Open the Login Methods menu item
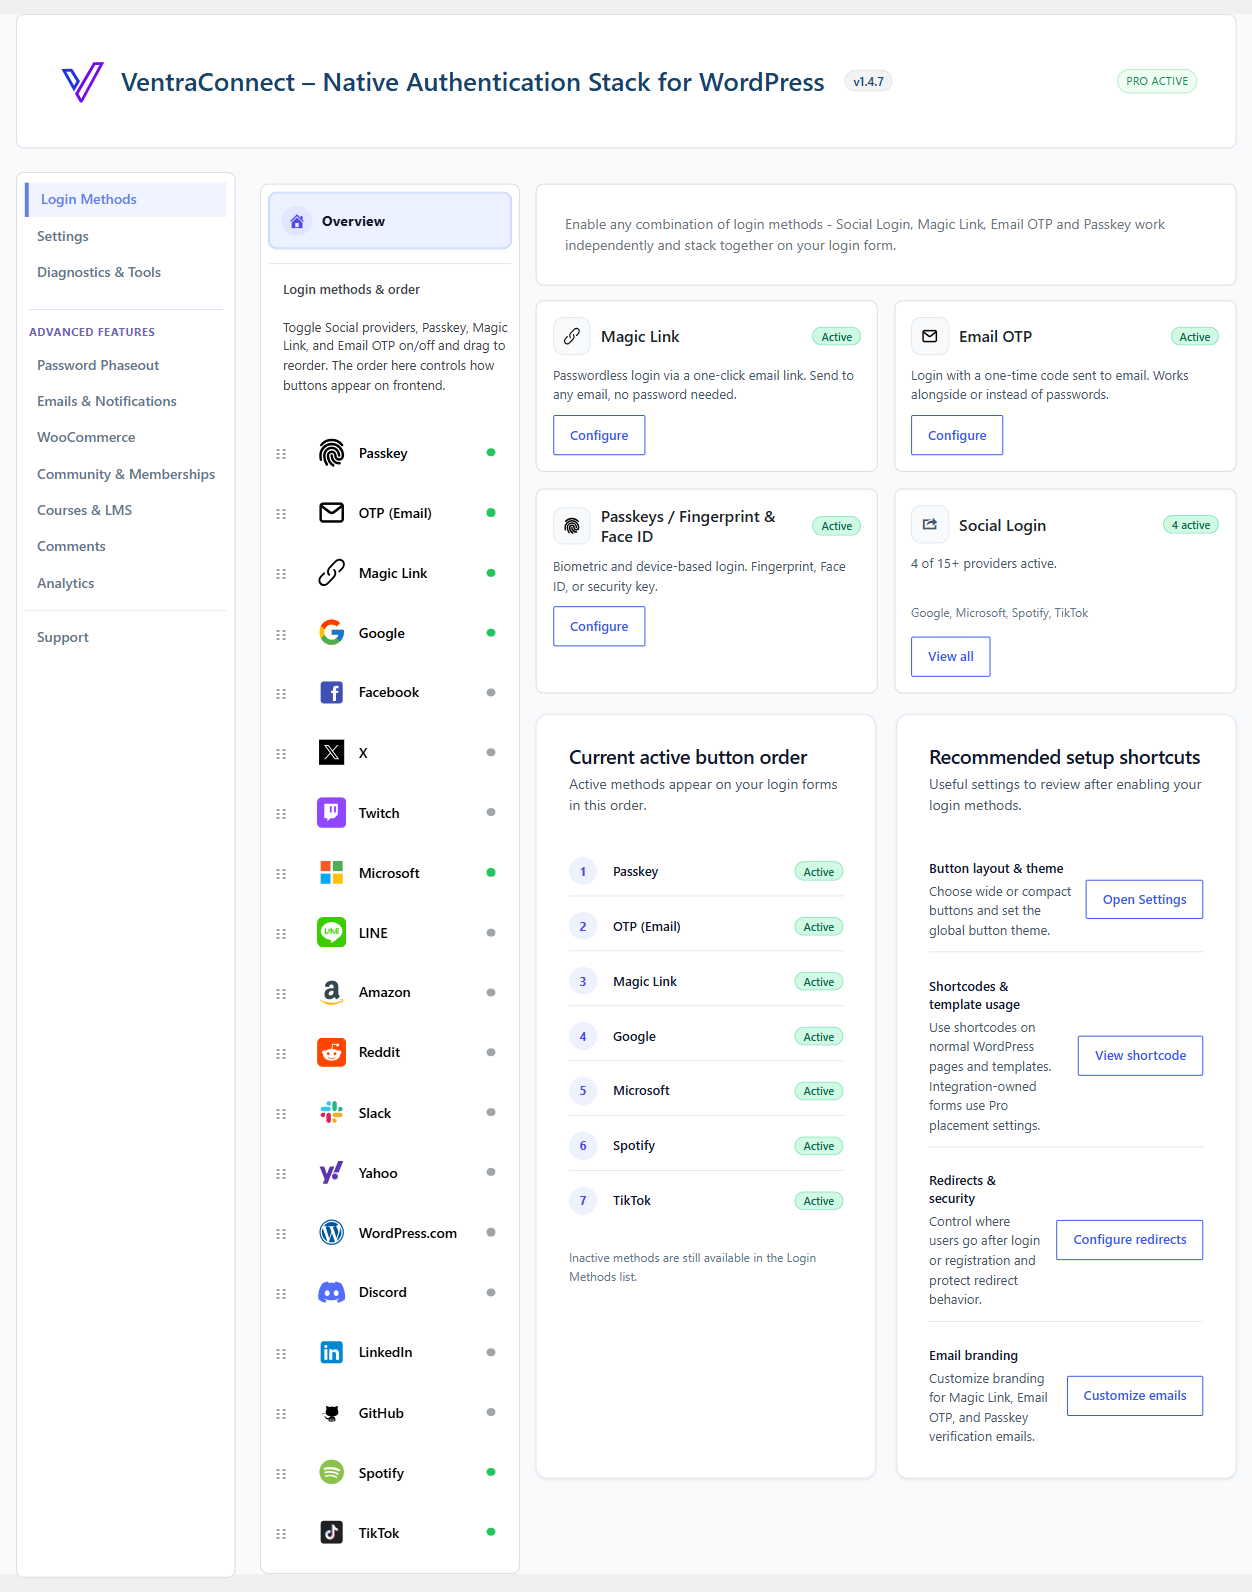 point(126,199)
